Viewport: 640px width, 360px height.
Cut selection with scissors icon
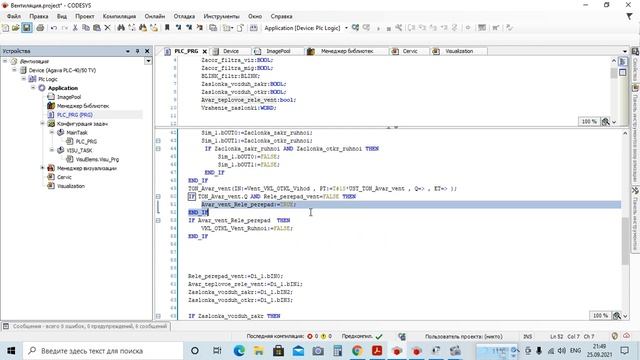coord(75,28)
